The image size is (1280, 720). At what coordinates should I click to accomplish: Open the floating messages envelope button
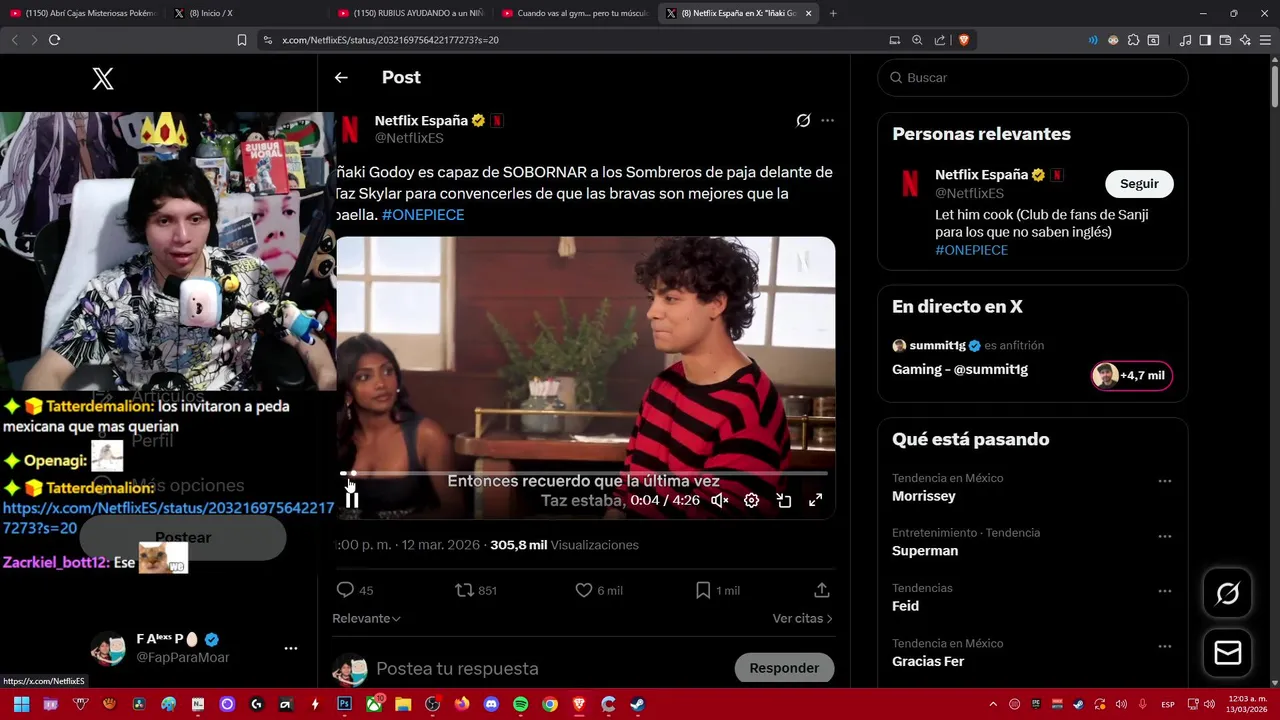(x=1228, y=653)
